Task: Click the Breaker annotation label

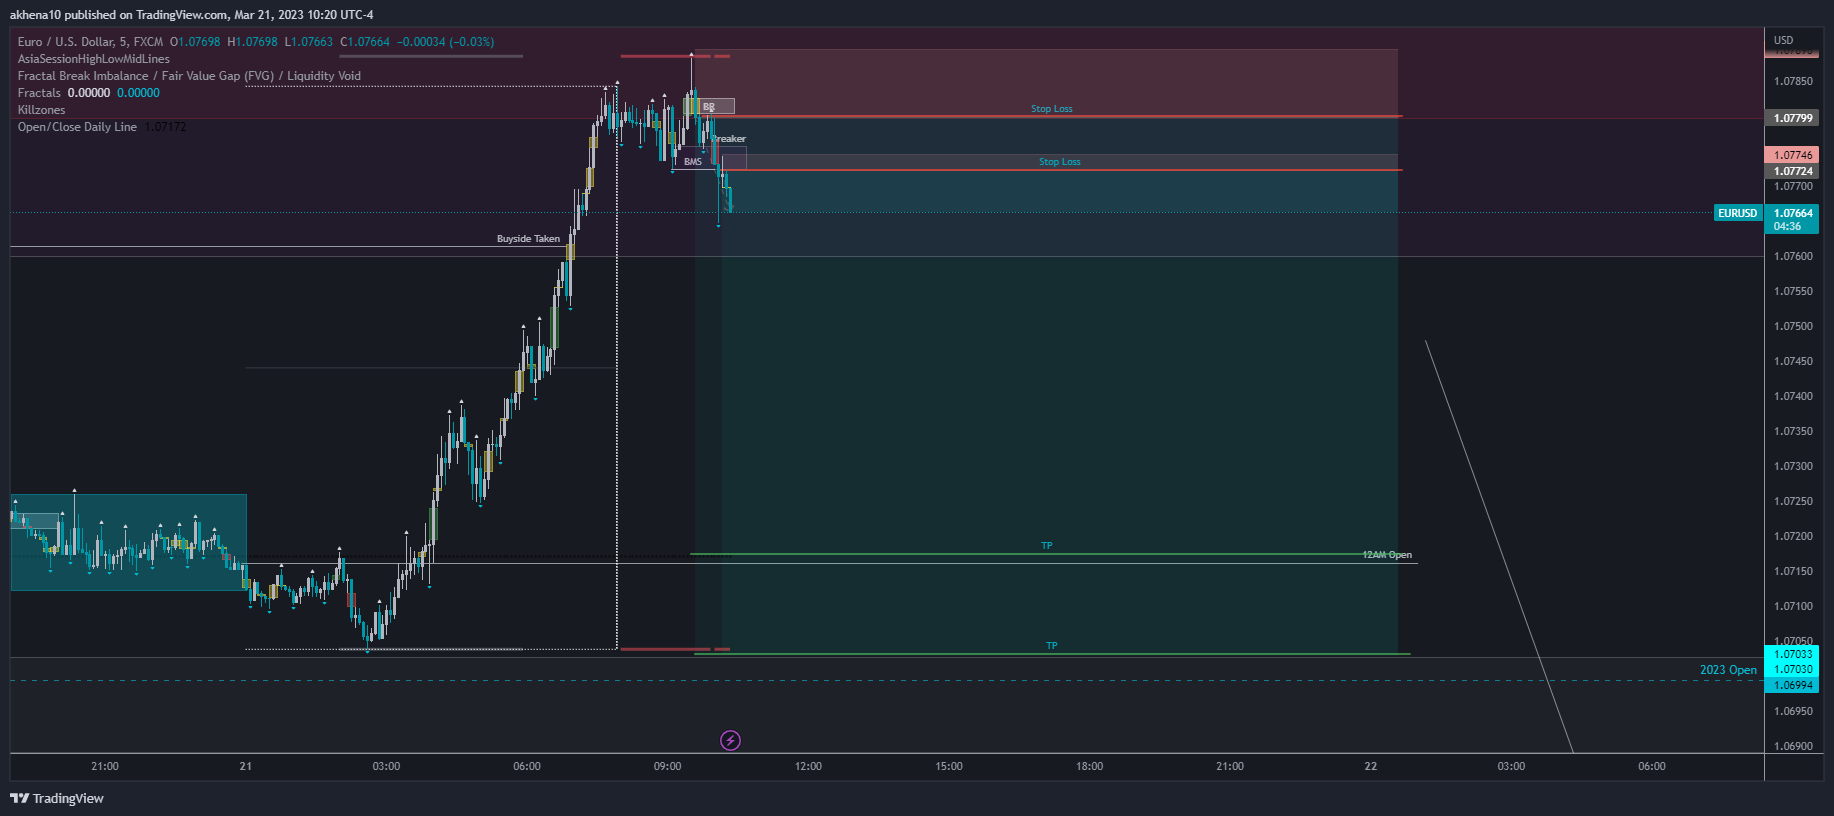Action: click(x=729, y=139)
